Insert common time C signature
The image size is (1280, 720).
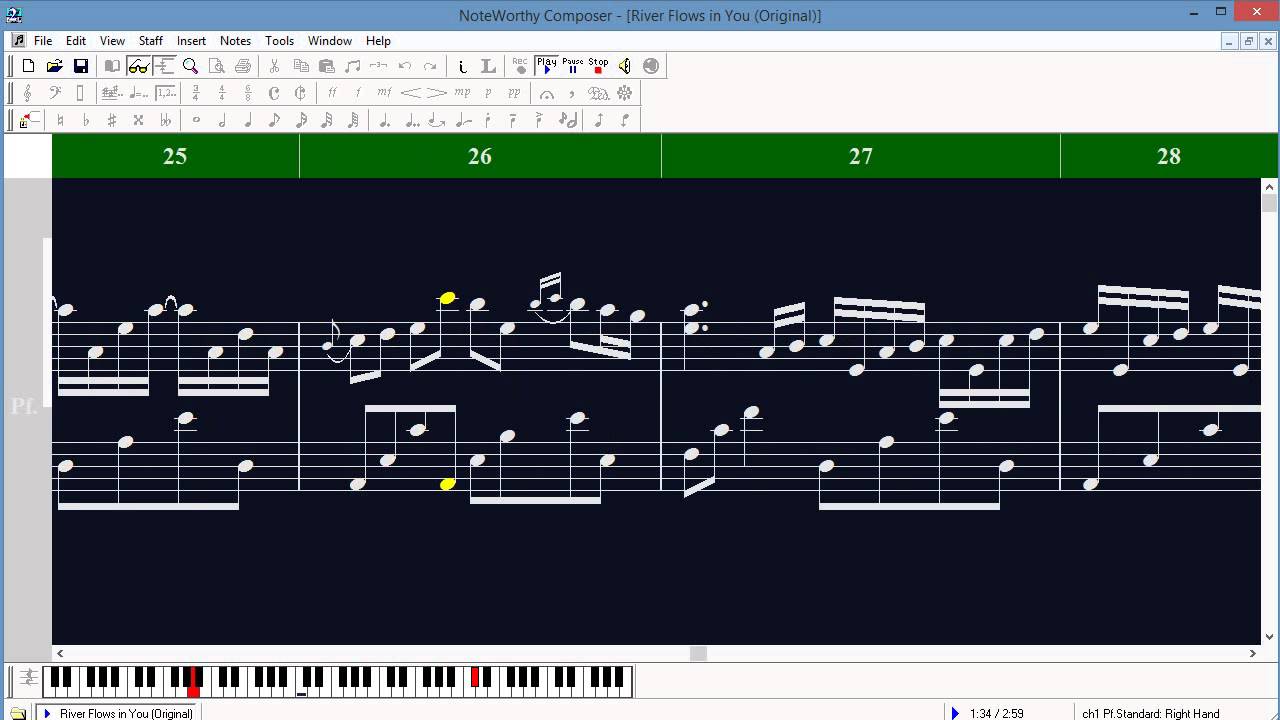(274, 93)
